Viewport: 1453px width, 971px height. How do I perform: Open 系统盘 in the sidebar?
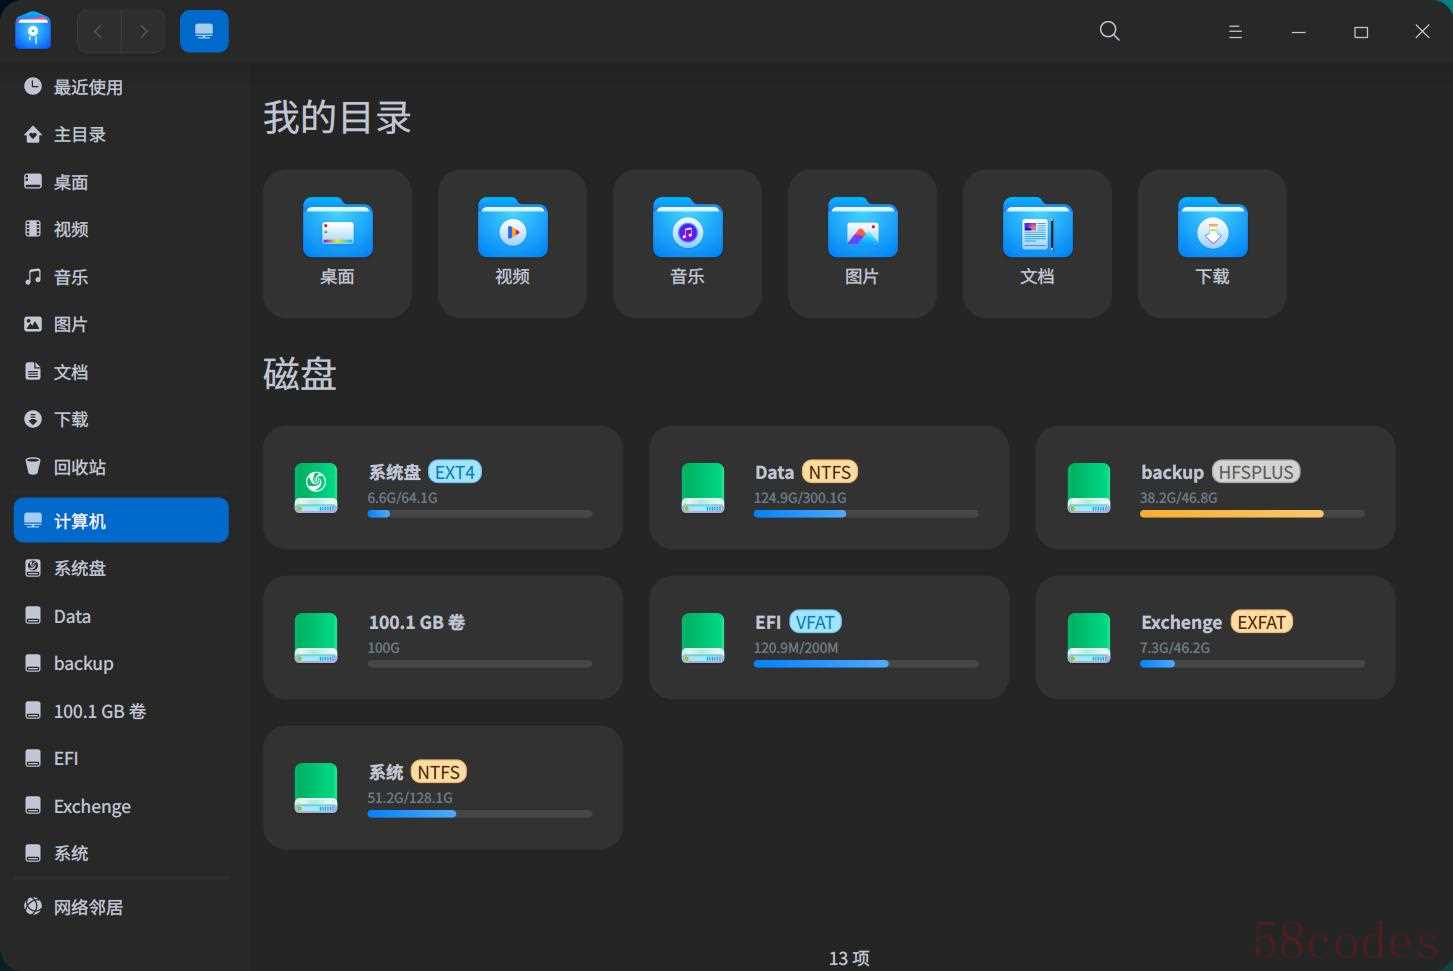pos(121,568)
